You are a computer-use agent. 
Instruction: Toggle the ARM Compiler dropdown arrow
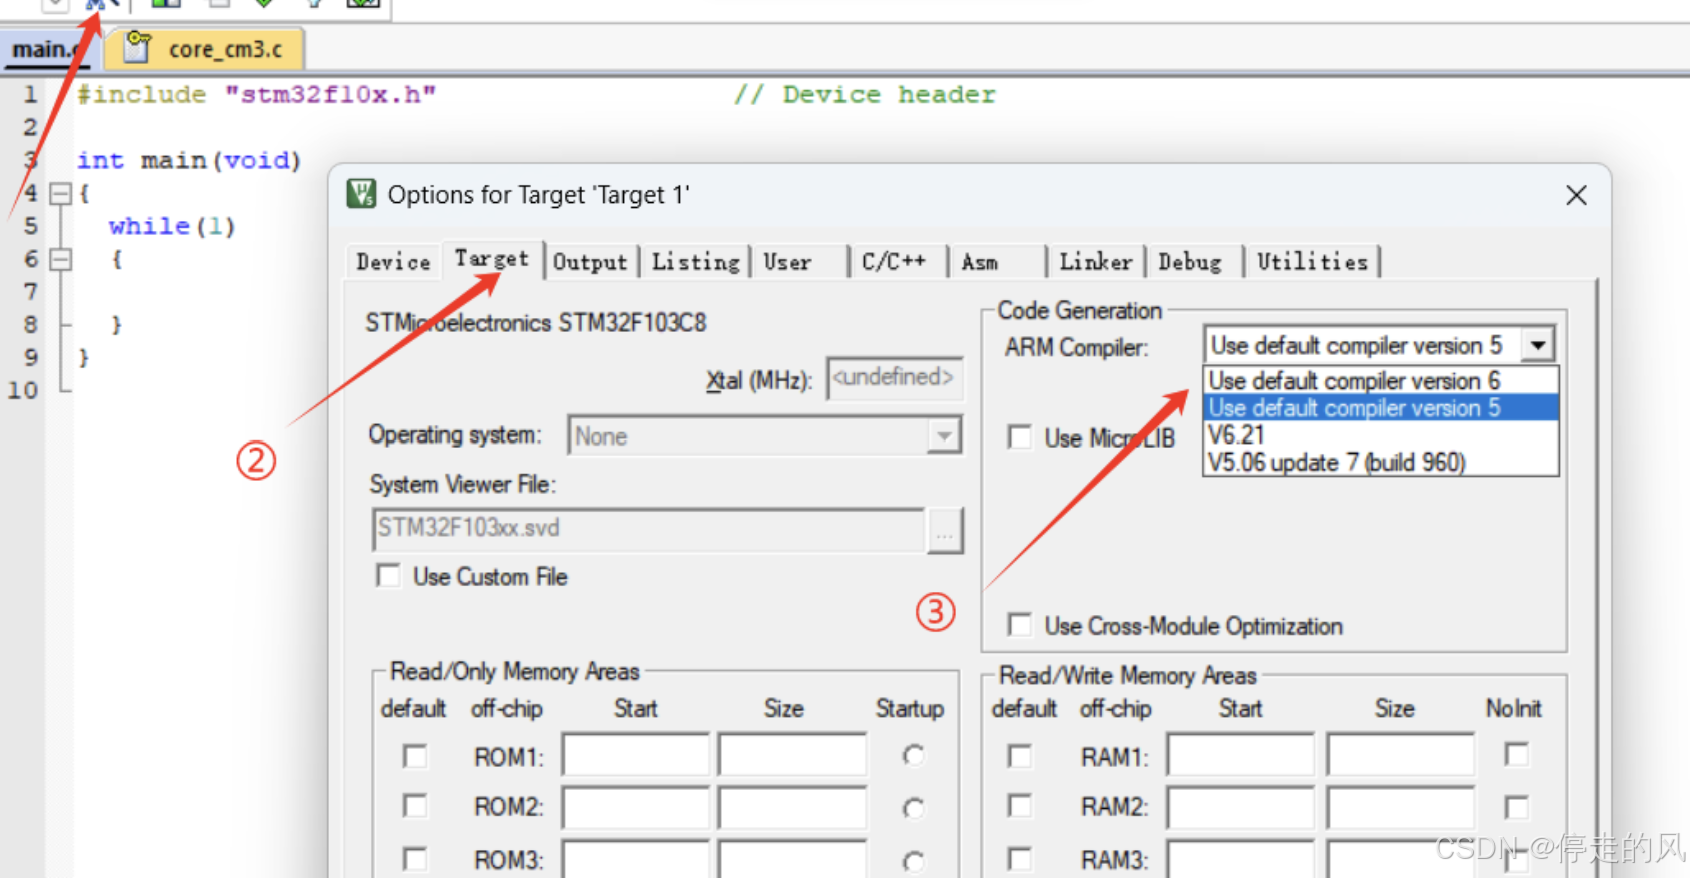pos(1538,345)
